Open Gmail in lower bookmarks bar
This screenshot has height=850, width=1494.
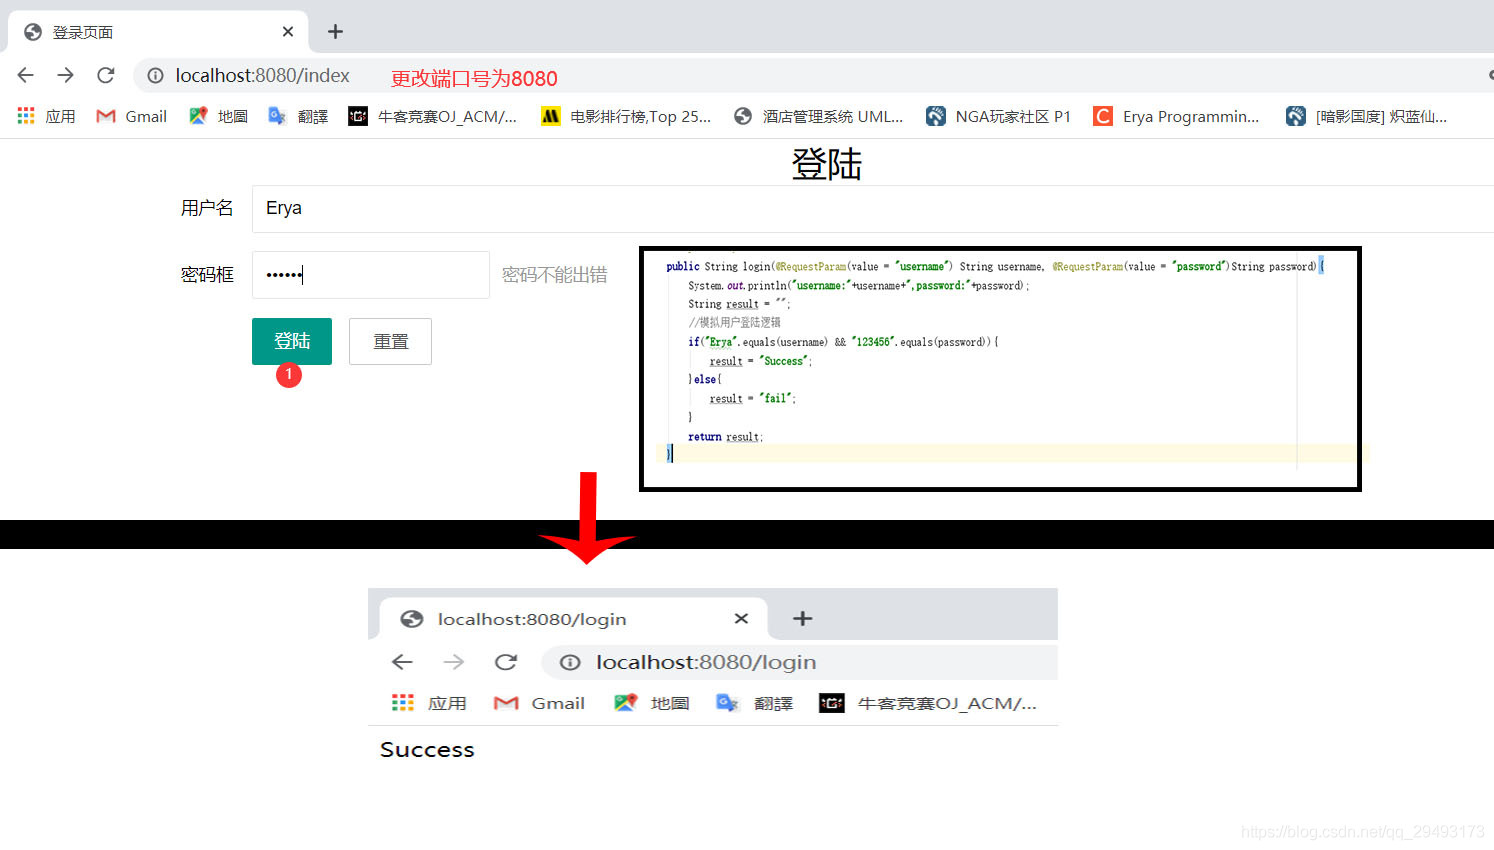tap(539, 703)
